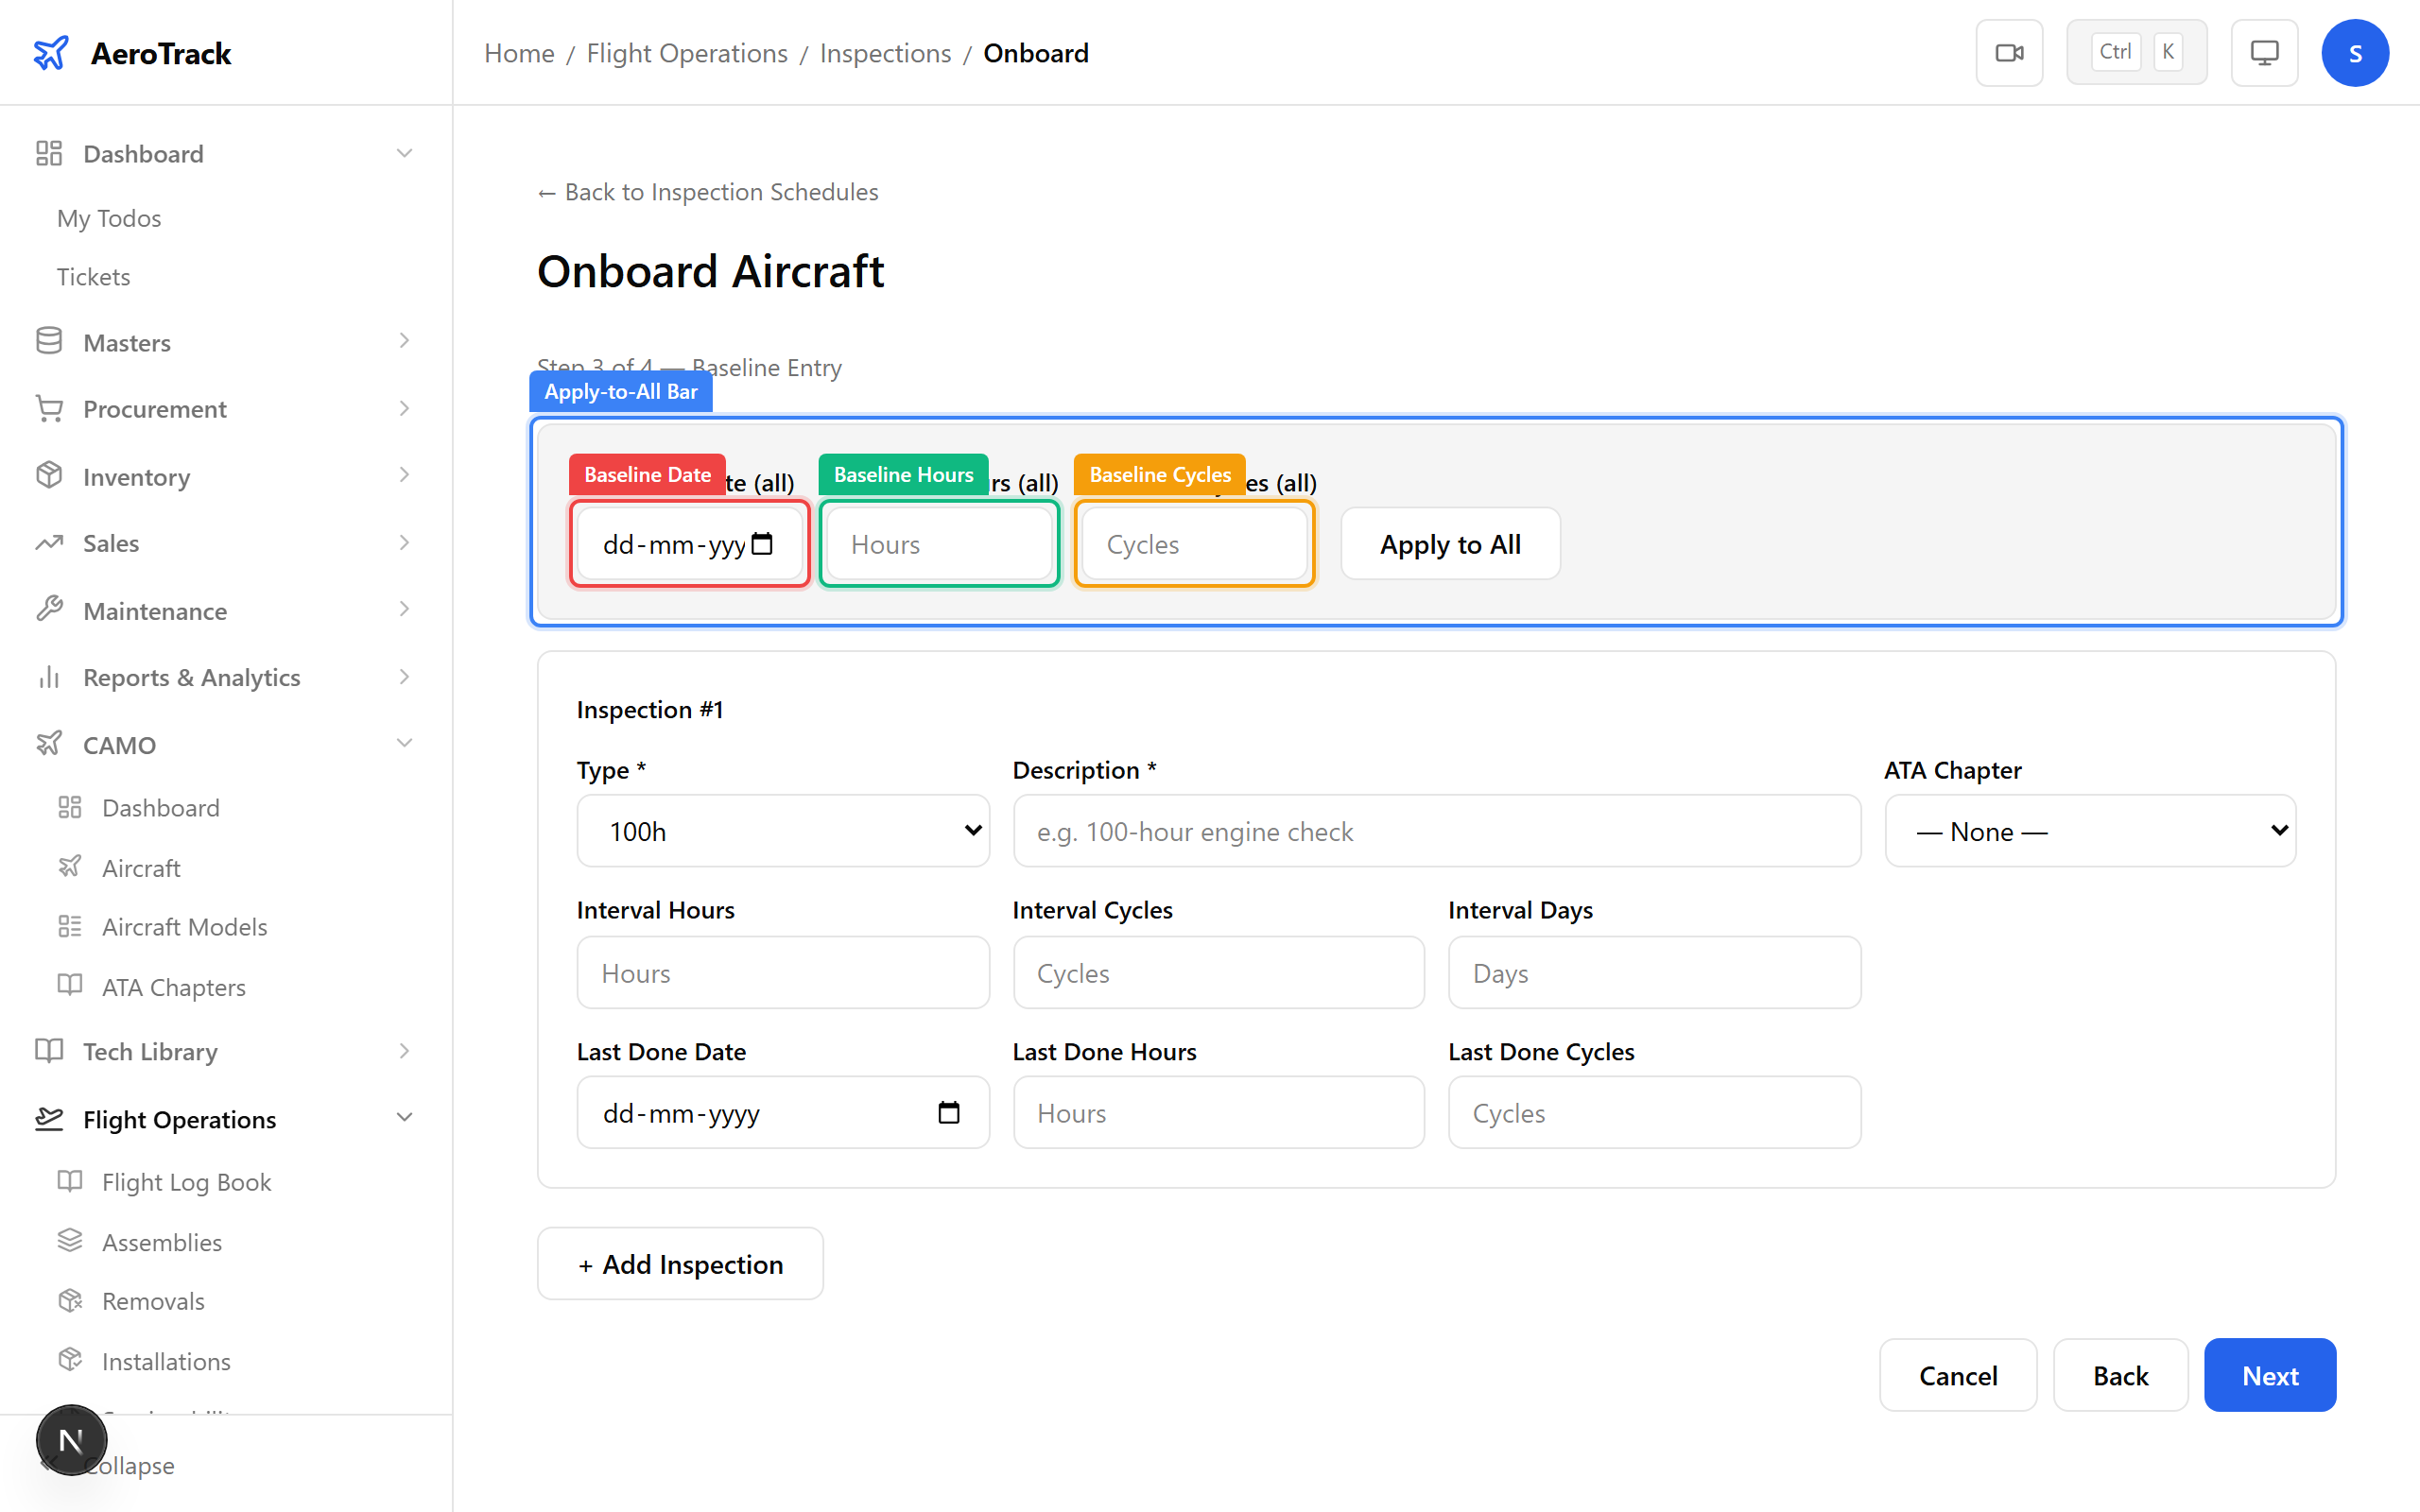Click the Interval Hours input field
Viewport: 2420px width, 1512px height.
point(783,972)
